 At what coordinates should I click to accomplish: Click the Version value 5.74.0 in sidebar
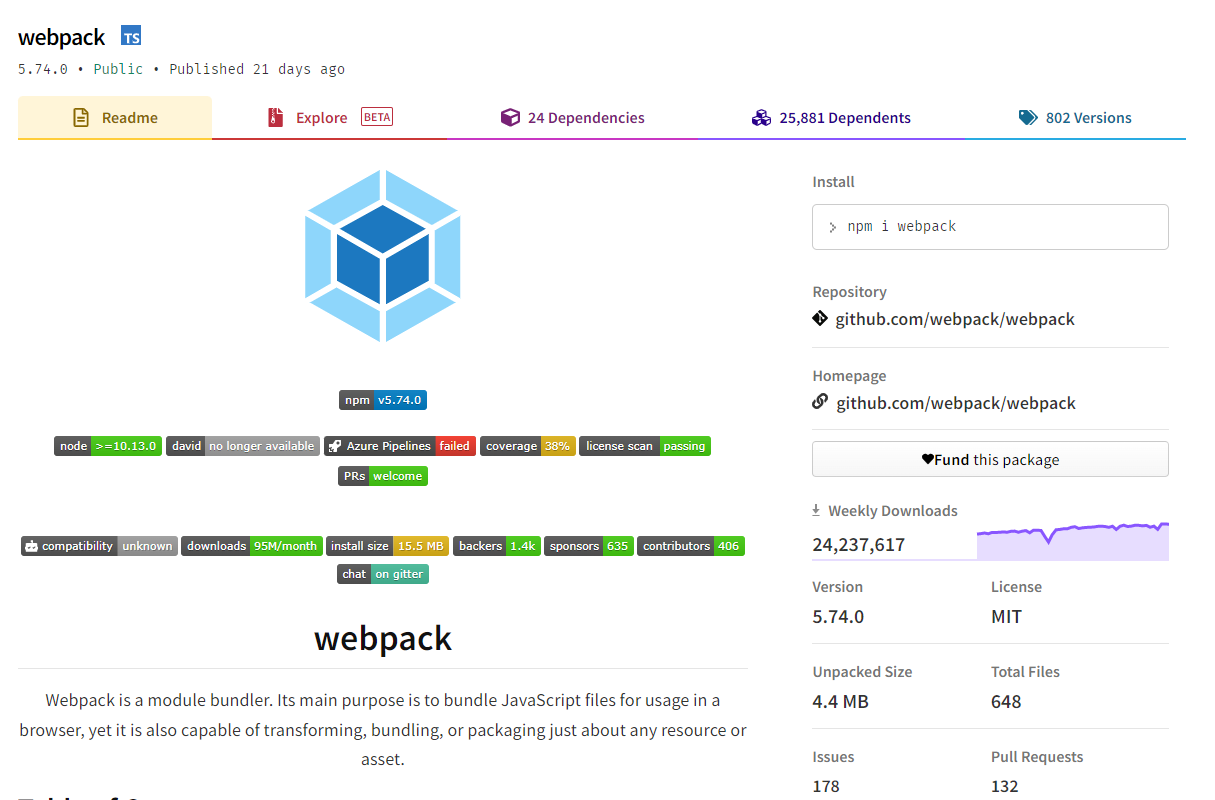pyautogui.click(x=838, y=616)
